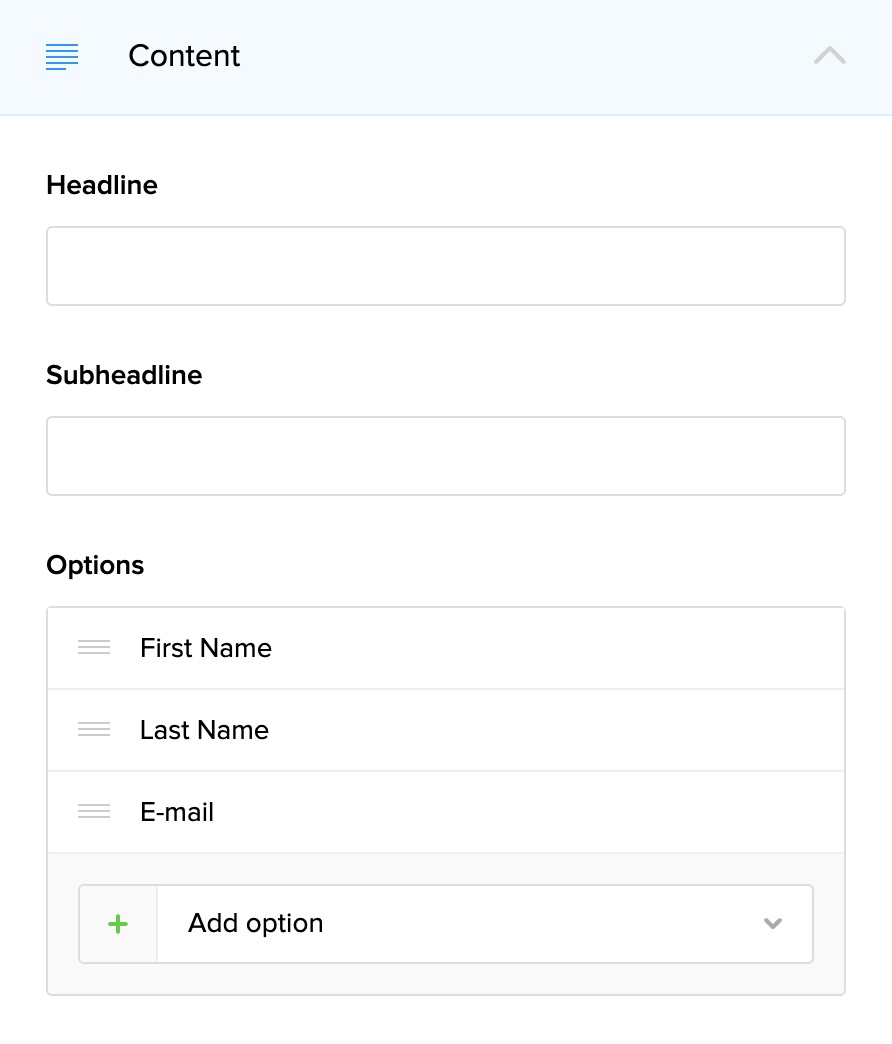Click the Add option dropdown arrow
This screenshot has height=1044, width=892.
[x=772, y=924]
